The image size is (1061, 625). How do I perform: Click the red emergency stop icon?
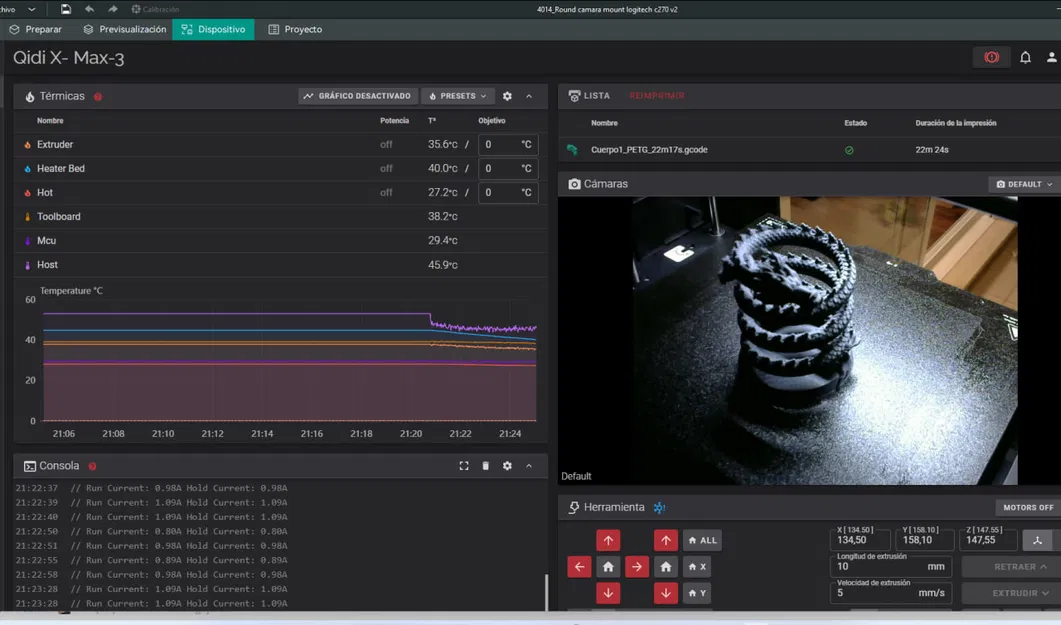point(991,58)
